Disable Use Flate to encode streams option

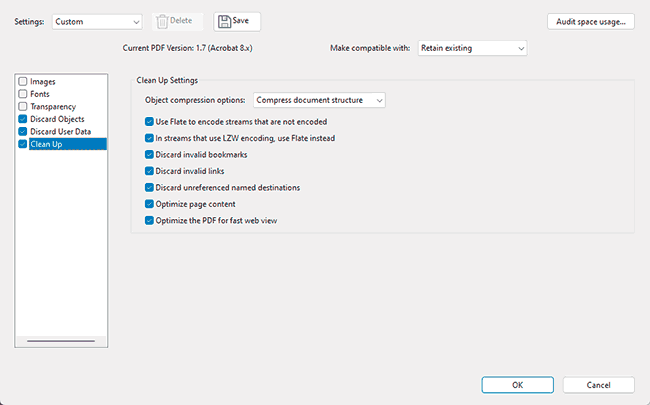click(149, 121)
